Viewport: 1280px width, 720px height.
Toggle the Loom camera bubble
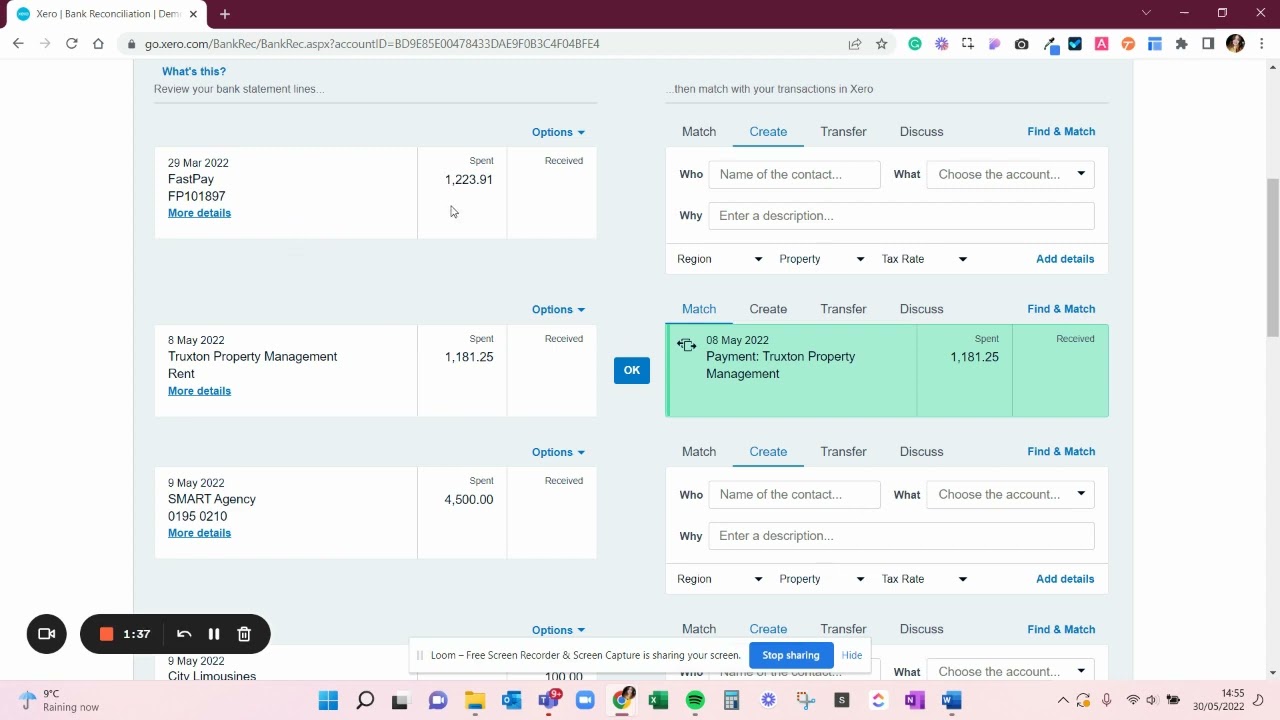tap(46, 634)
